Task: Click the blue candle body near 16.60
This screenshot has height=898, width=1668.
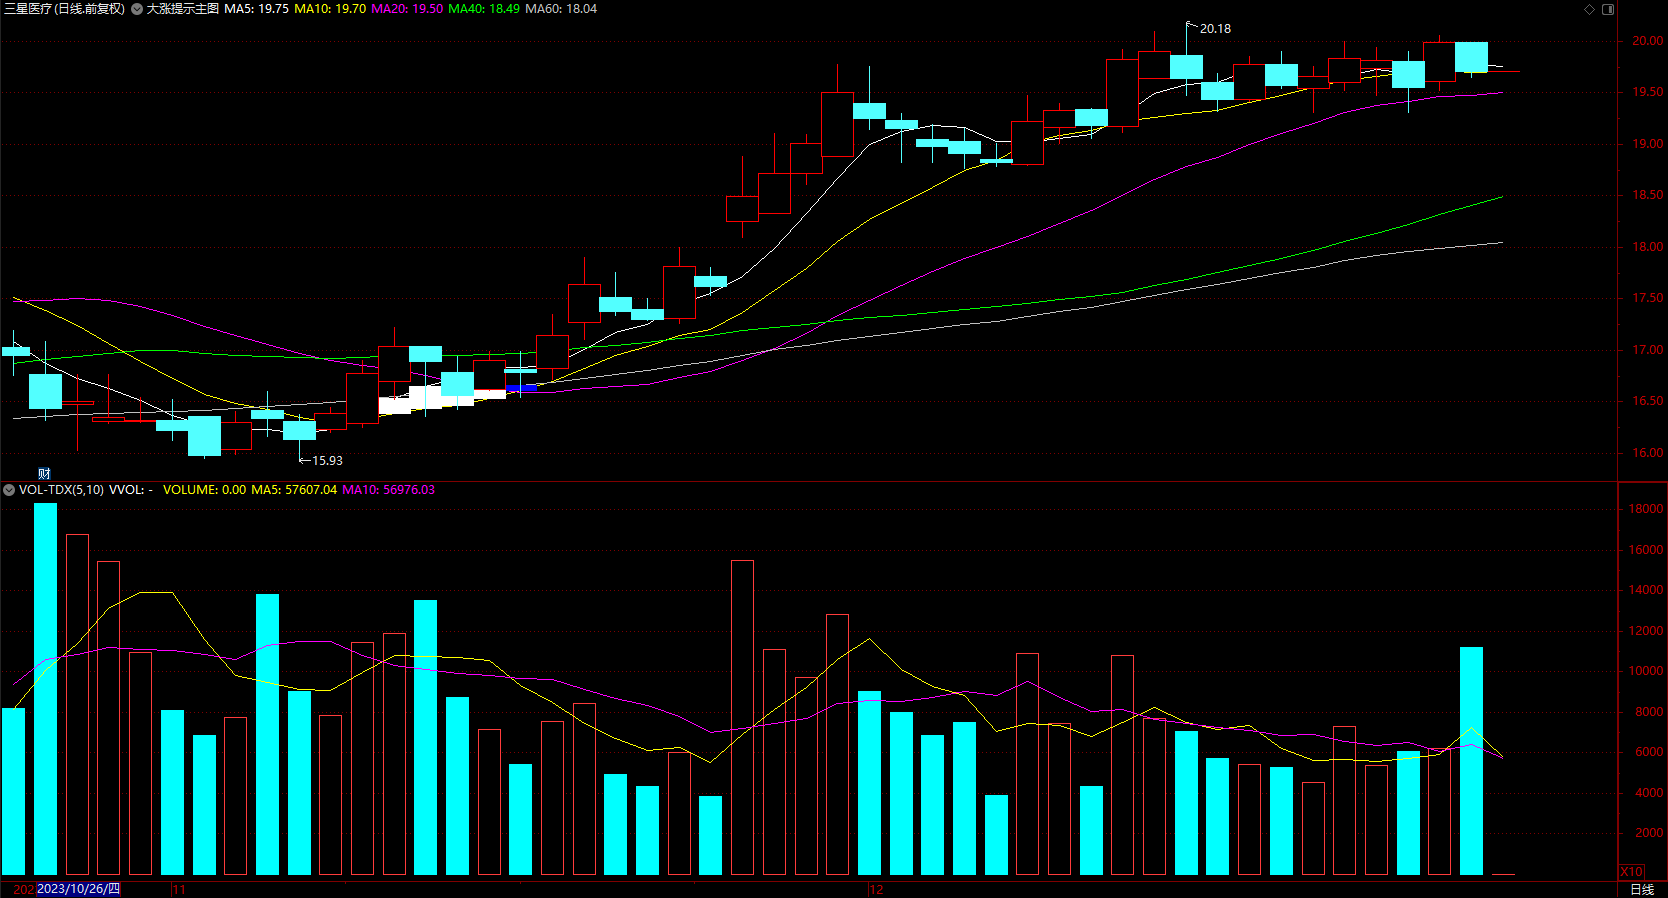Action: (521, 388)
